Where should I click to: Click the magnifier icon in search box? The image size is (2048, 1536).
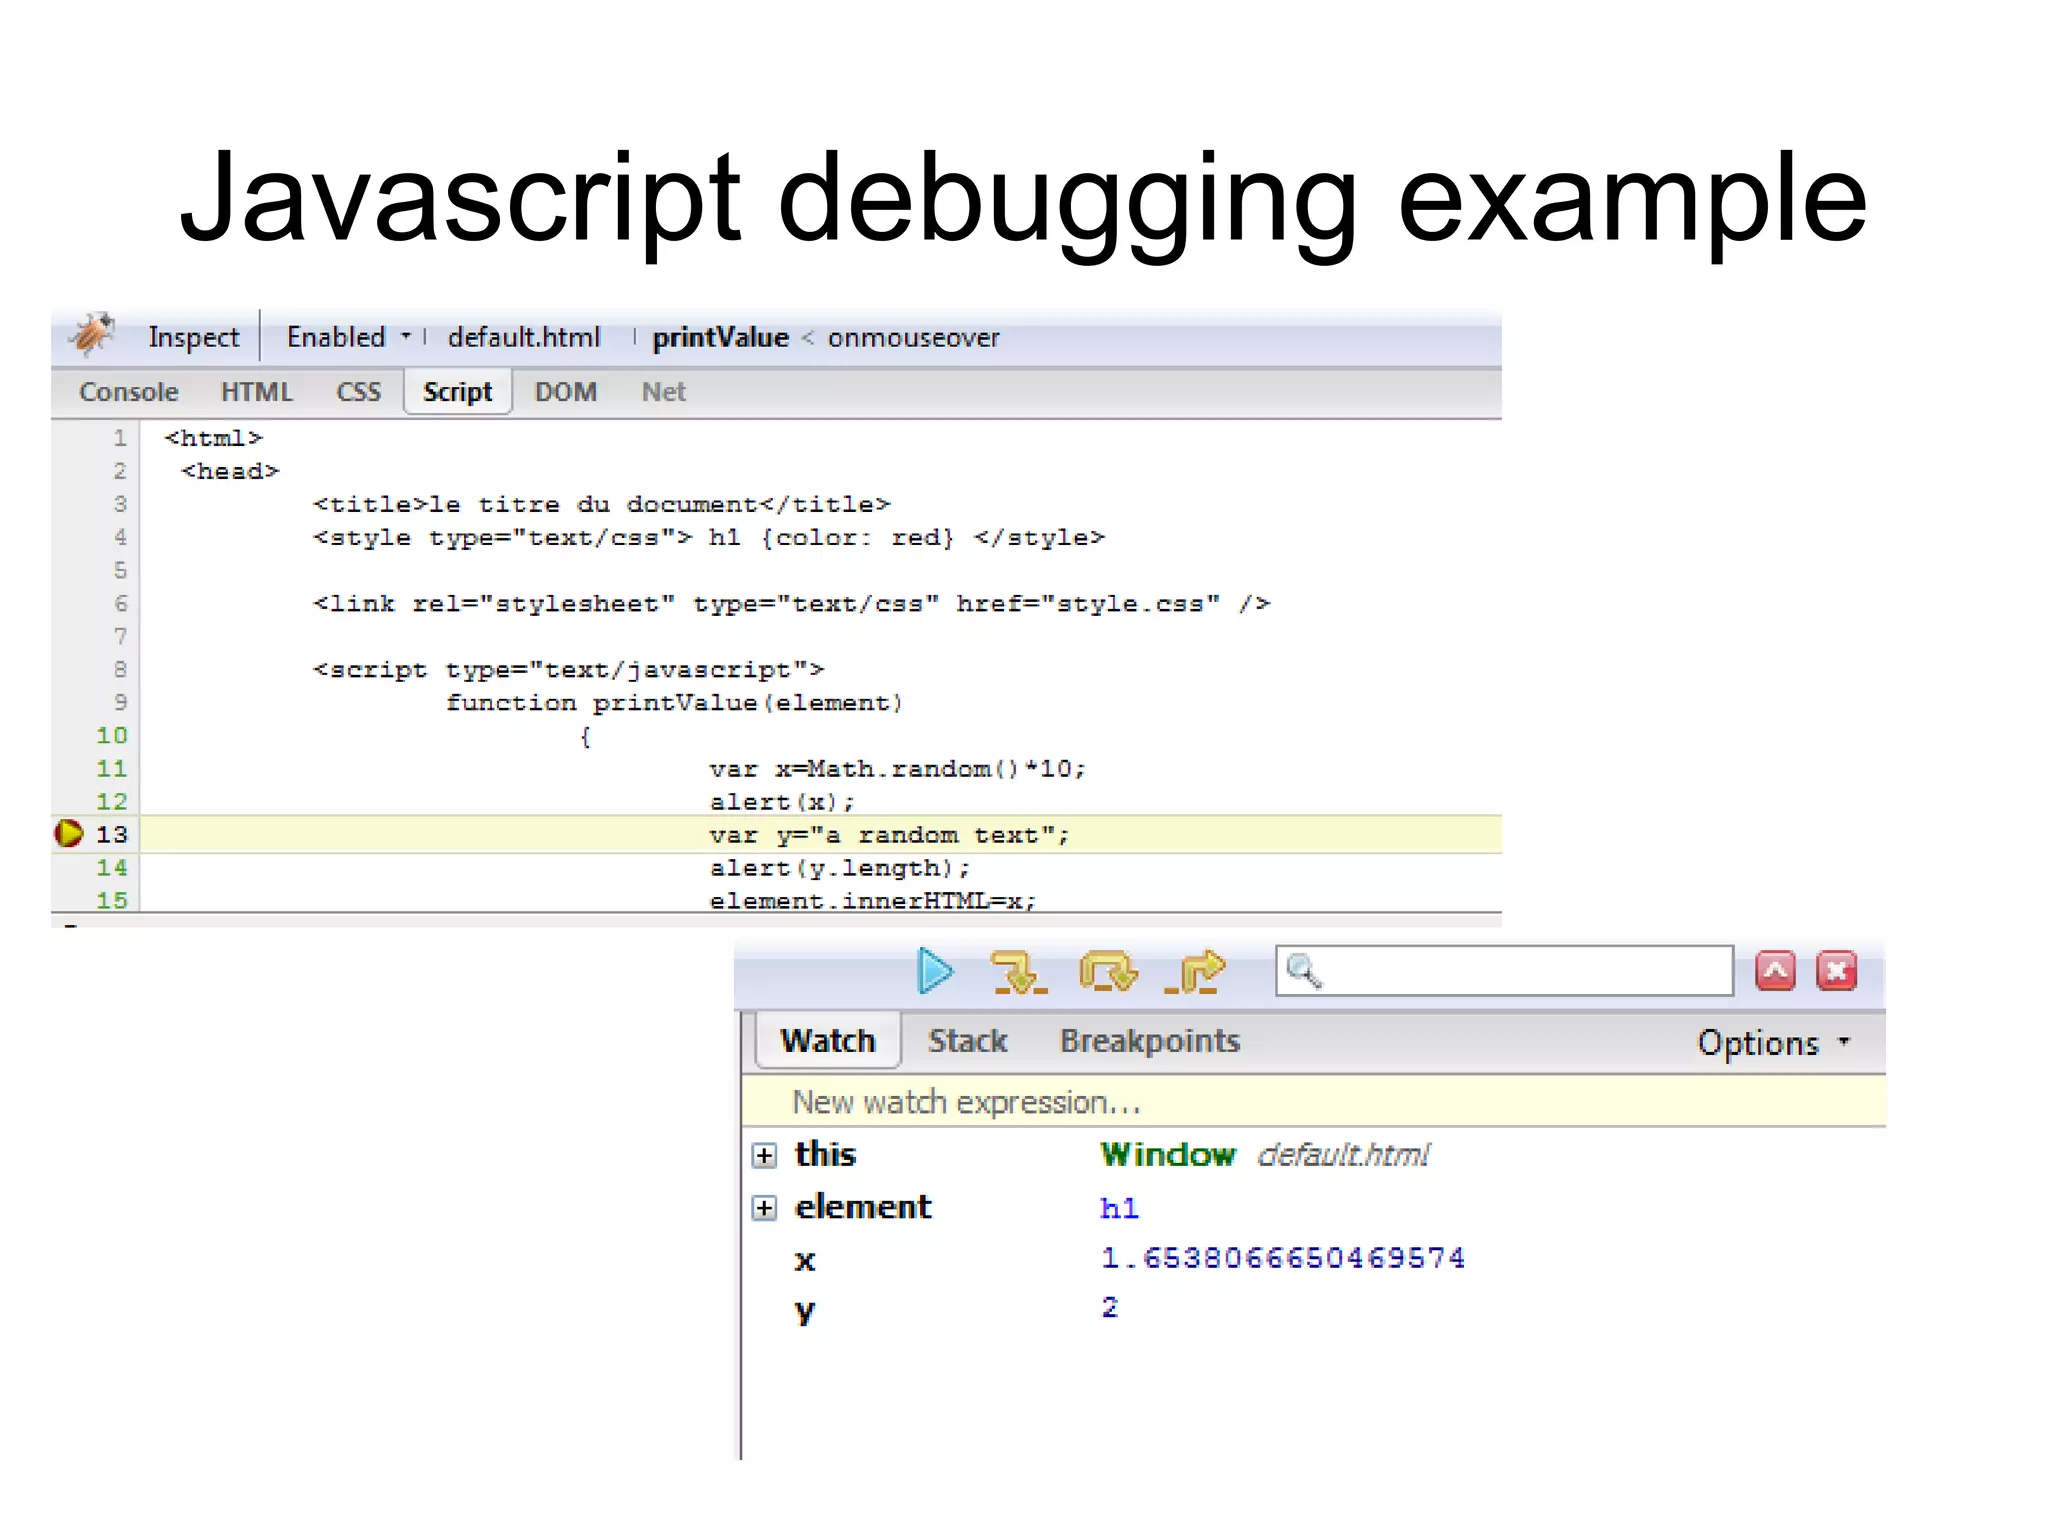[x=1303, y=970]
